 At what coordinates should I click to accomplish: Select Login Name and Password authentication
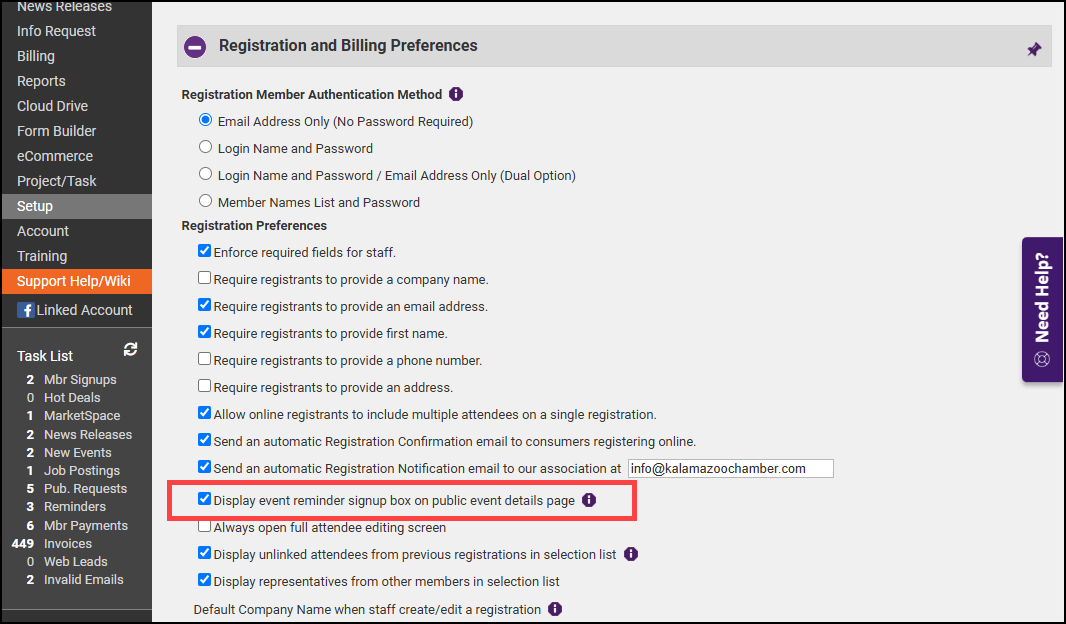click(x=206, y=148)
